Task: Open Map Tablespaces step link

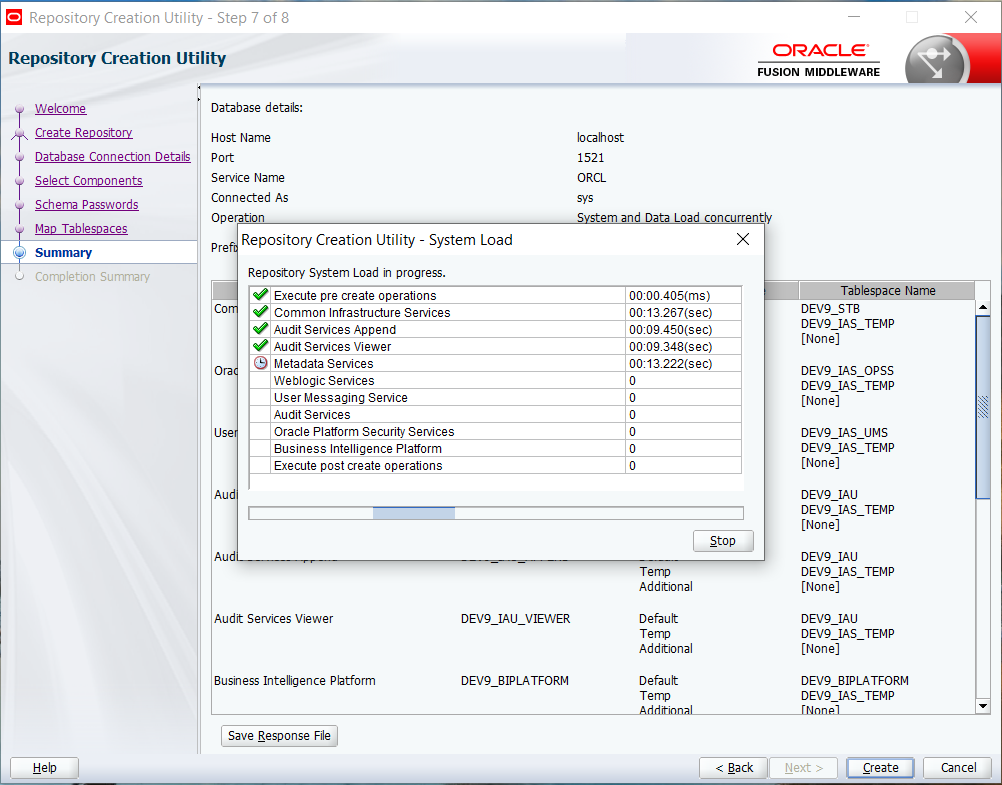Action: tap(81, 228)
